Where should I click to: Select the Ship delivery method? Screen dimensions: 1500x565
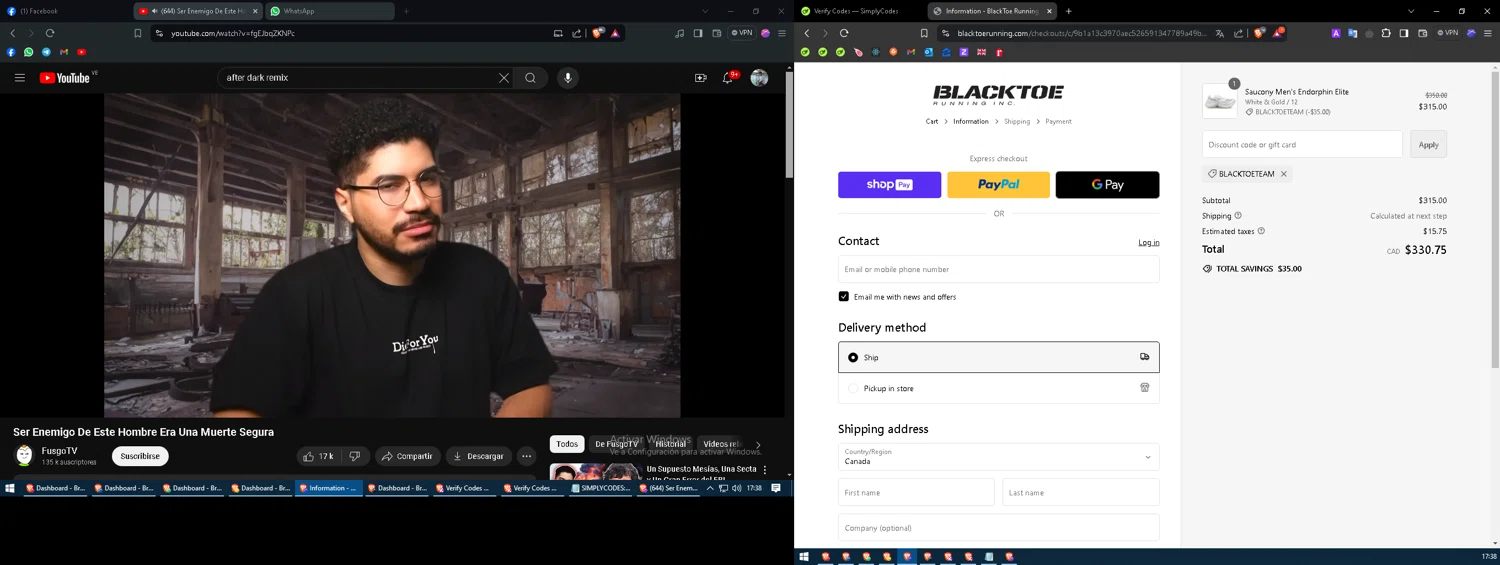point(998,357)
